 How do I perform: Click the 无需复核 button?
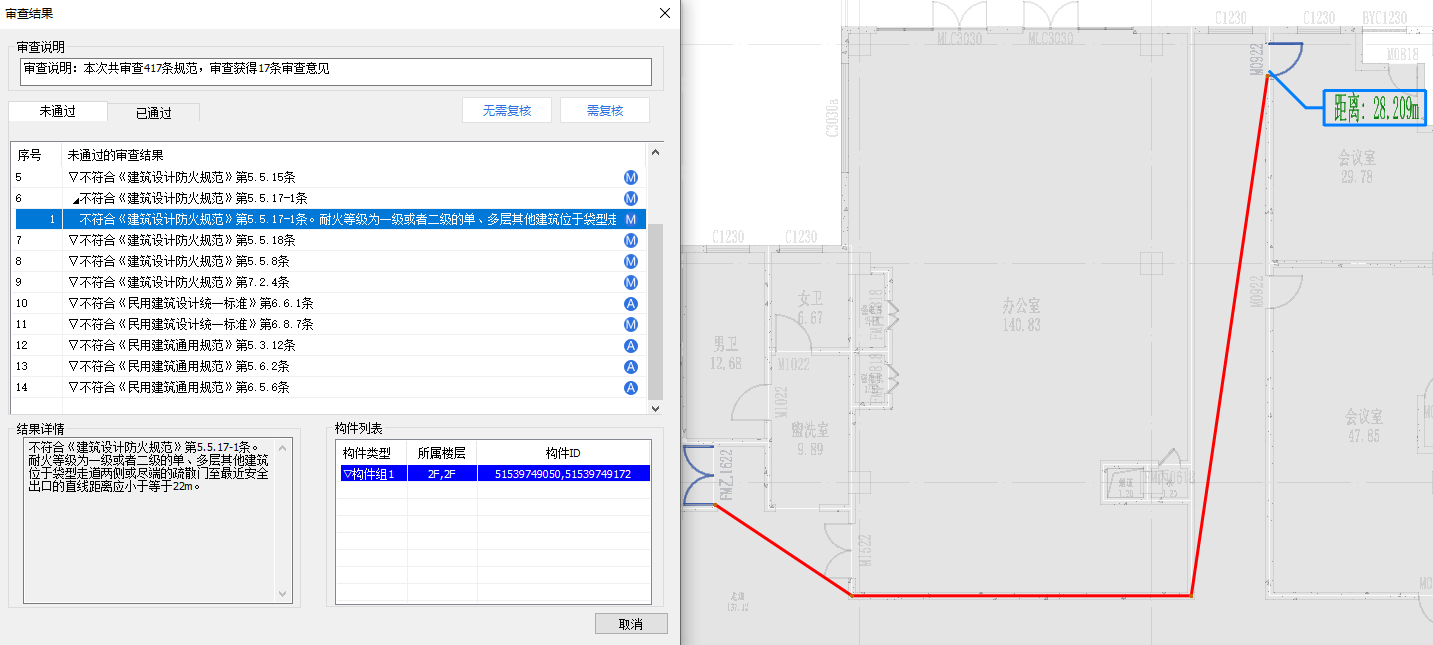point(506,111)
